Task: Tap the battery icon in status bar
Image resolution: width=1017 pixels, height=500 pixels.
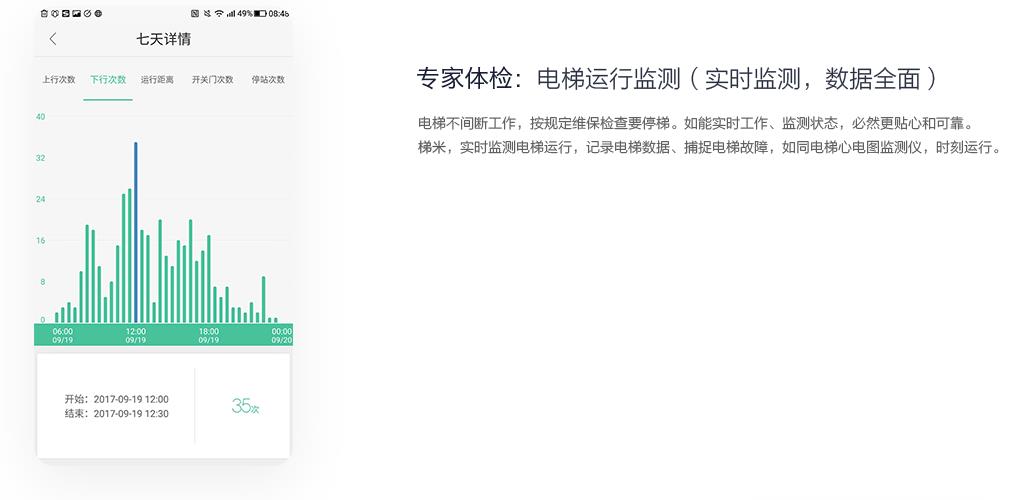Action: point(260,13)
